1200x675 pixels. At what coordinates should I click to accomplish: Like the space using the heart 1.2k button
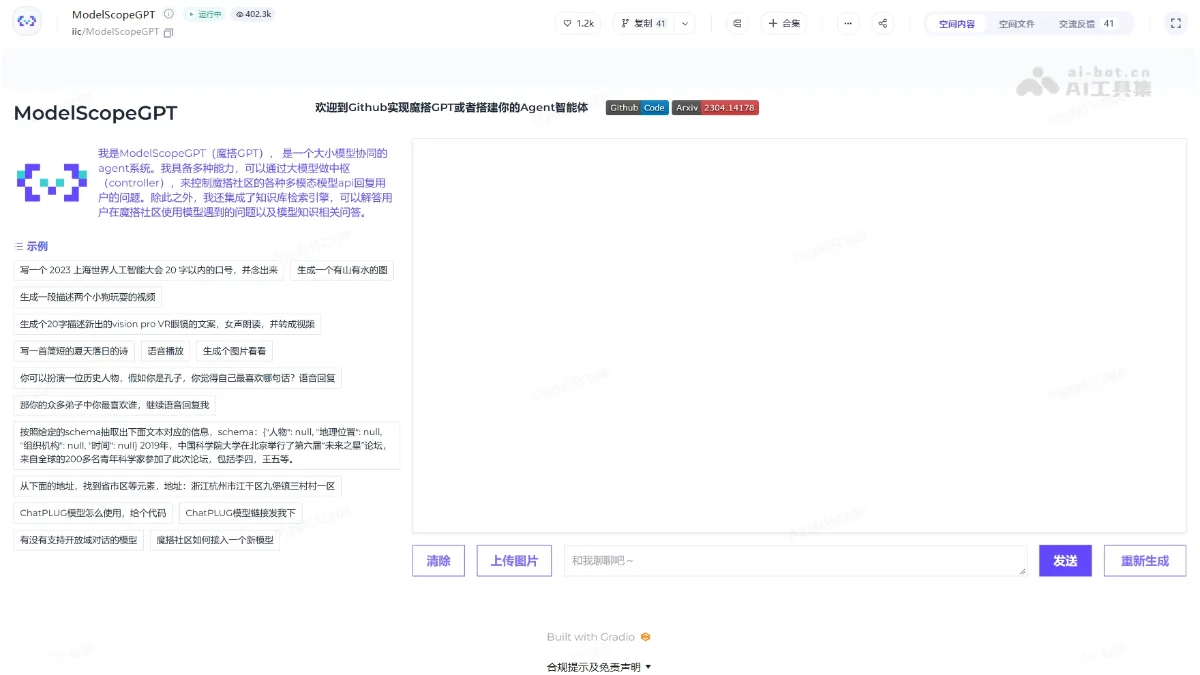pyautogui.click(x=578, y=23)
